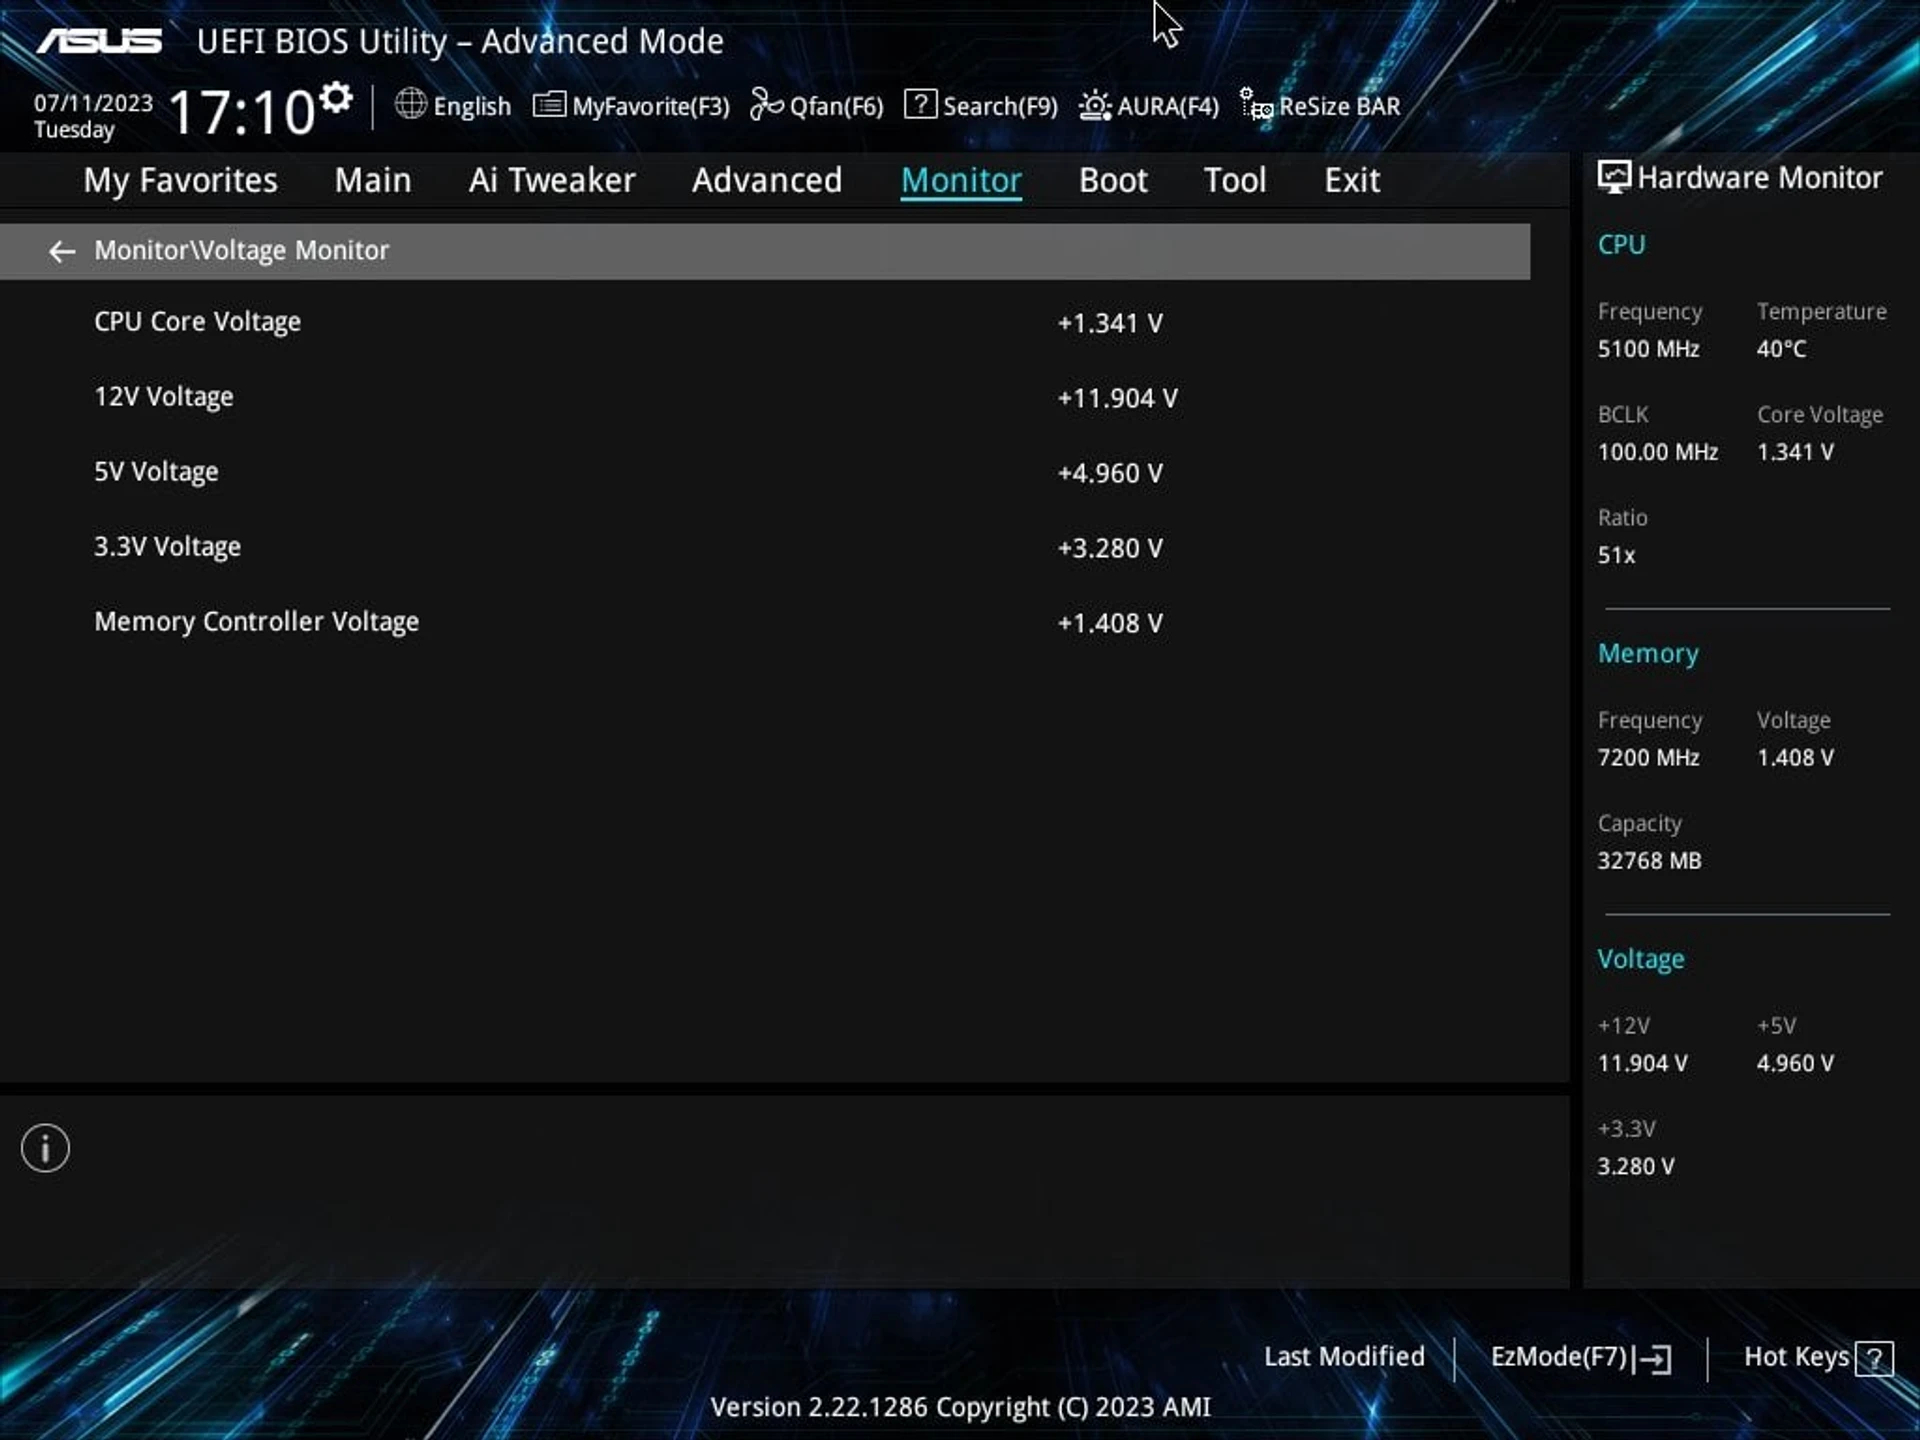Click the globe language icon
Image resolution: width=1920 pixels, height=1440 pixels.
tap(410, 104)
